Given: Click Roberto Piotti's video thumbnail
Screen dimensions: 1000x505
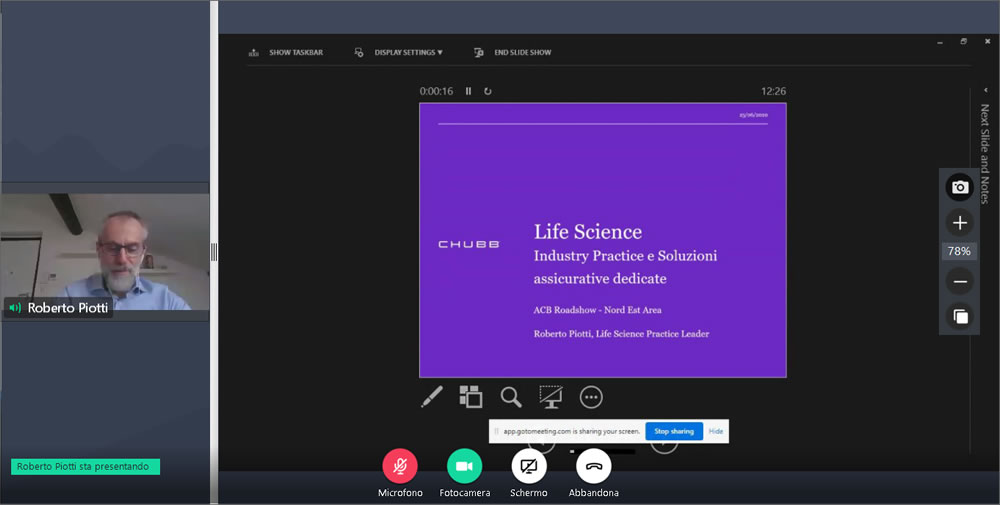Looking at the screenshot, I should (x=105, y=252).
